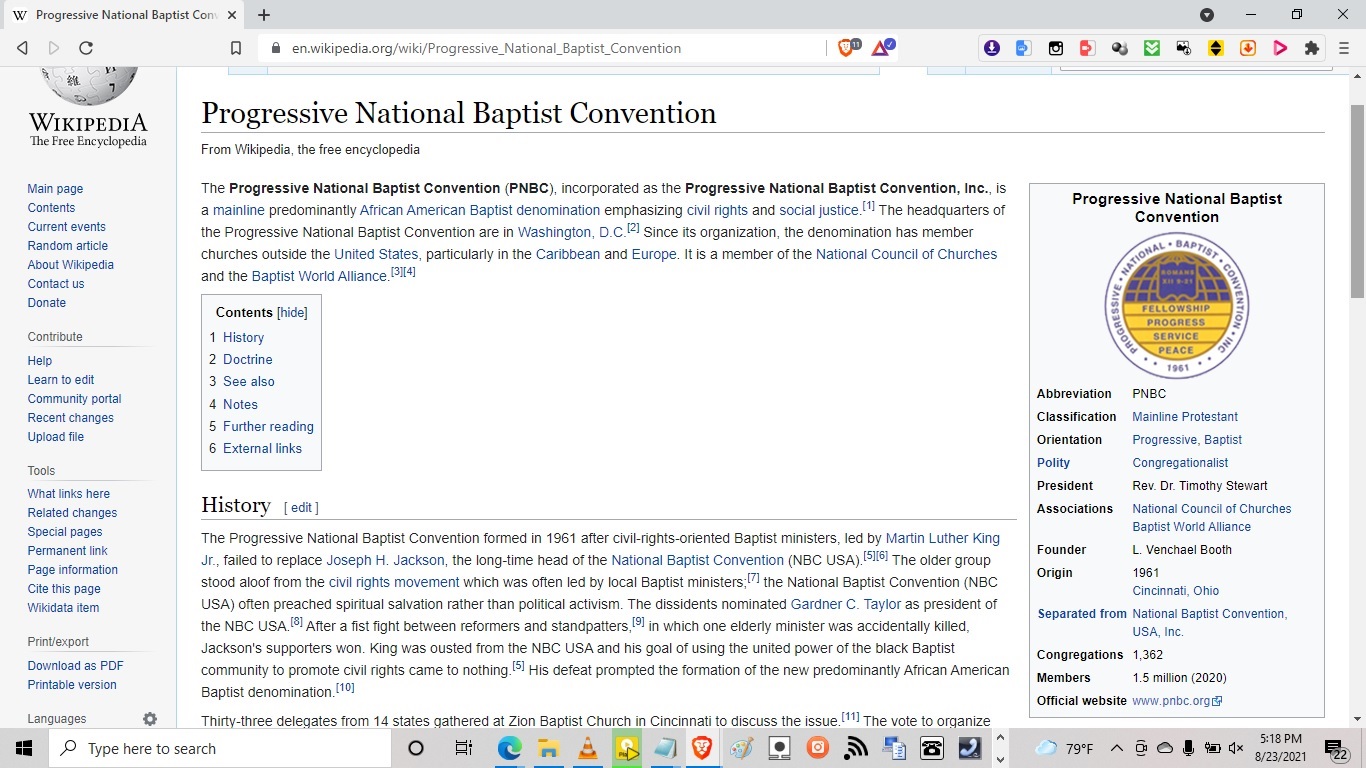This screenshot has width=1366, height=768.
Task: Click the red screen recorder extension icon
Action: pos(1087,48)
